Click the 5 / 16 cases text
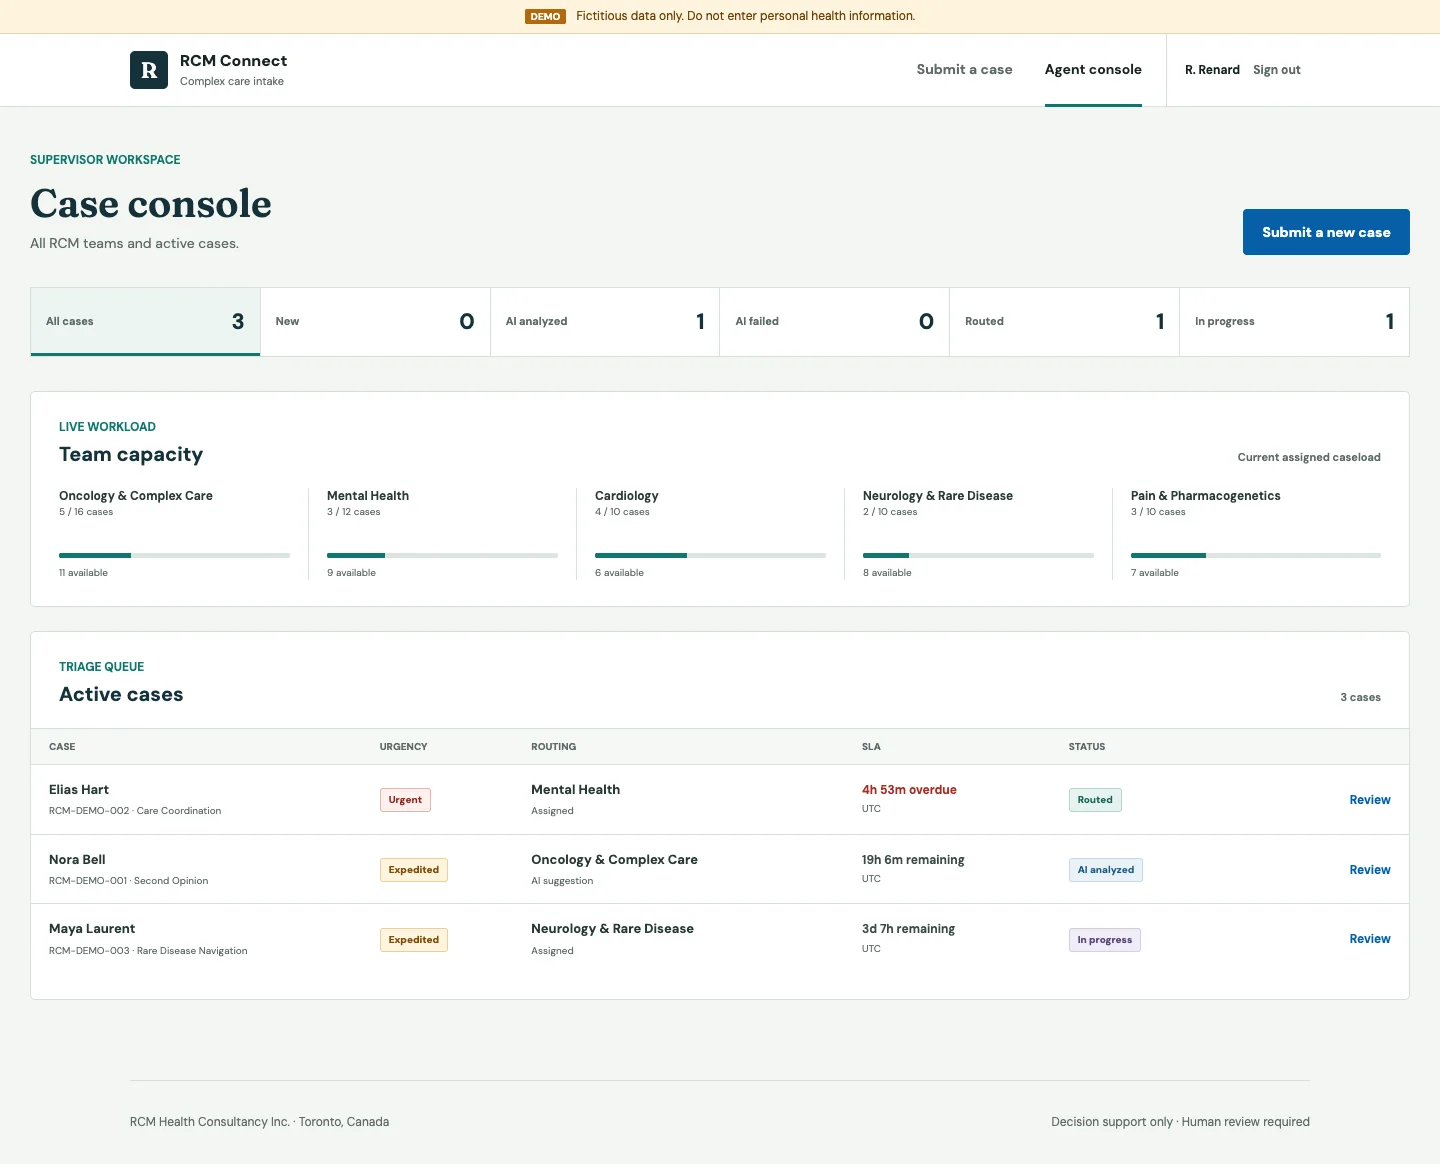The width and height of the screenshot is (1440, 1164). (86, 512)
